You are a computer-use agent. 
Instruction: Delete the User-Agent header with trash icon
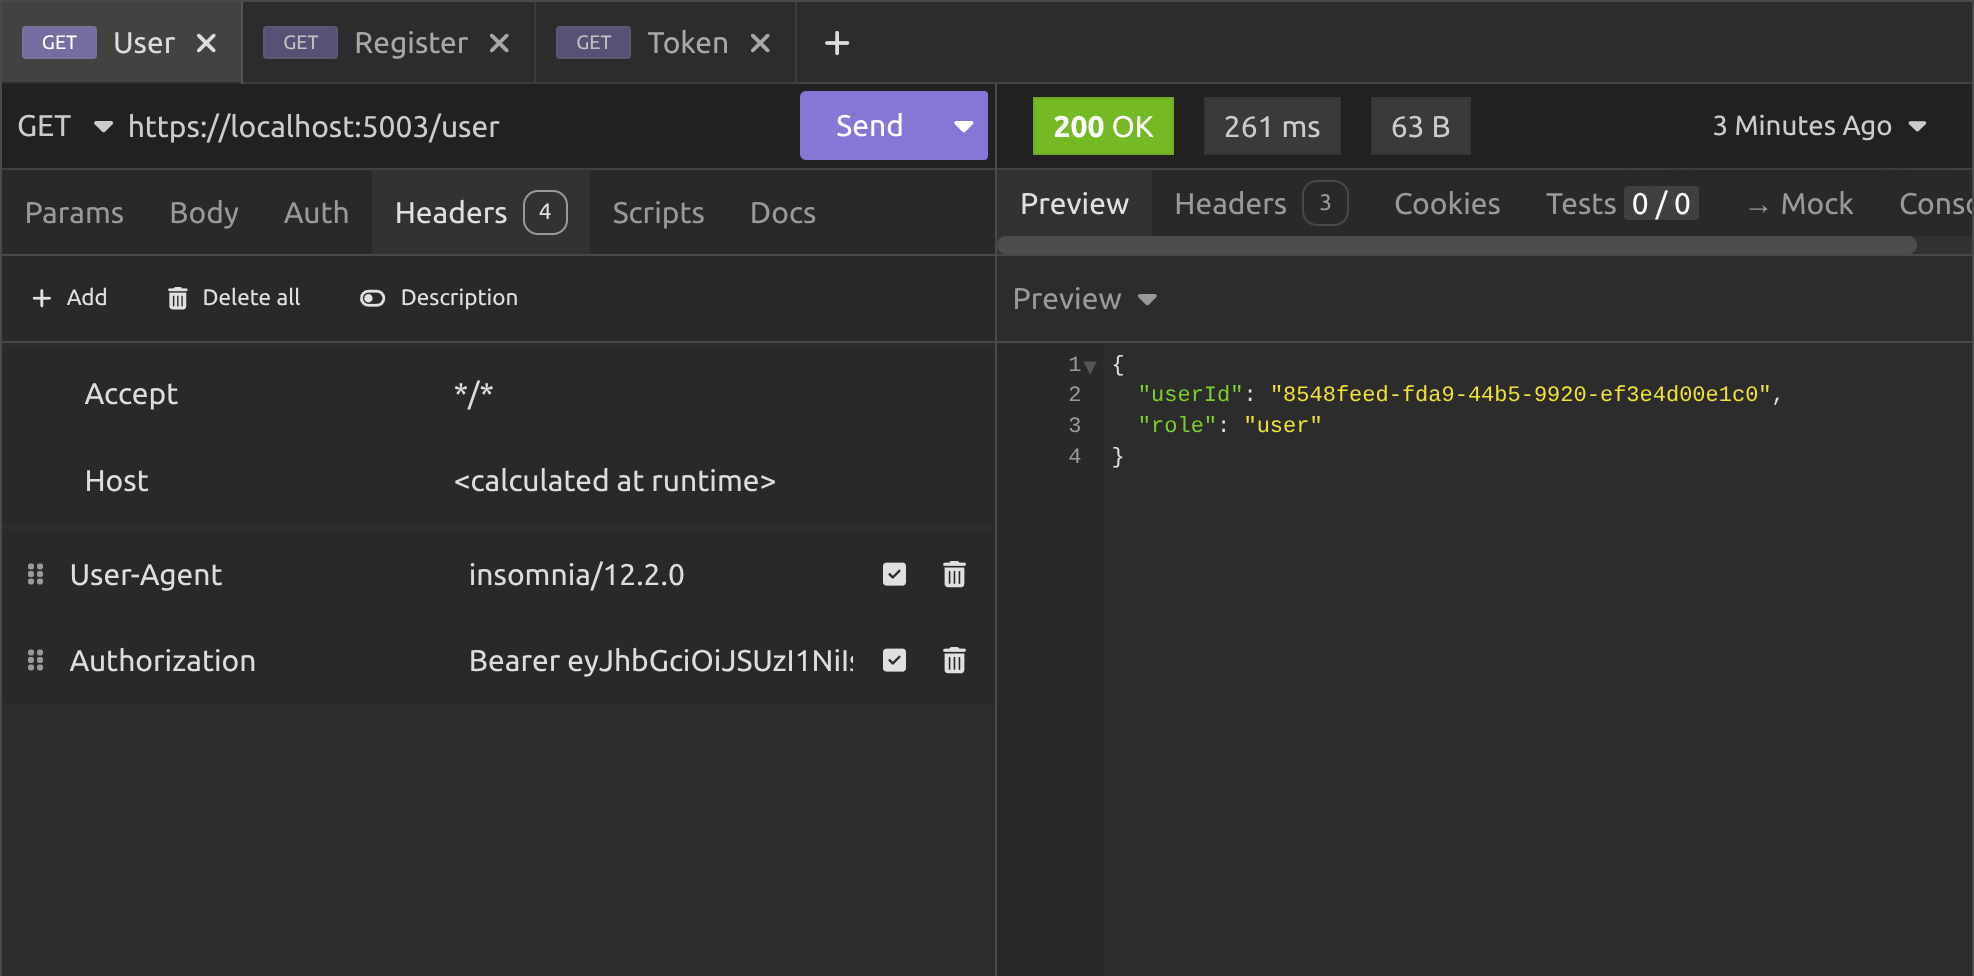(x=954, y=574)
